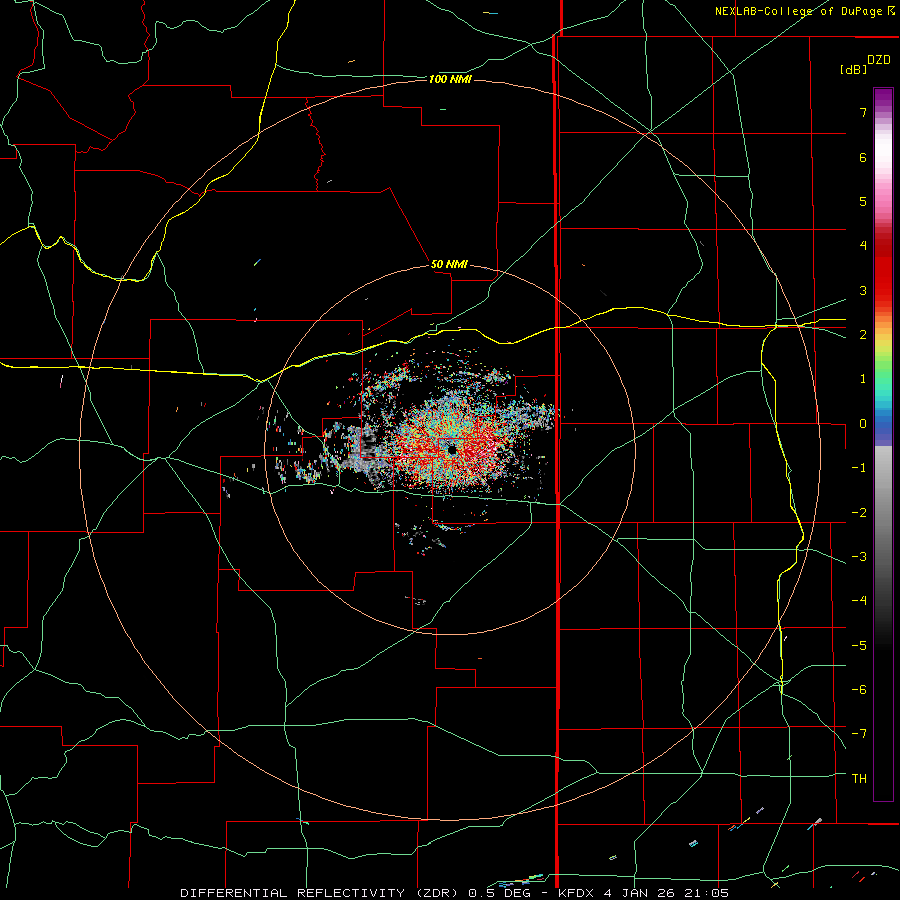Click the -5 value on color scale
This screenshot has width=900, height=900.
pos(859,646)
